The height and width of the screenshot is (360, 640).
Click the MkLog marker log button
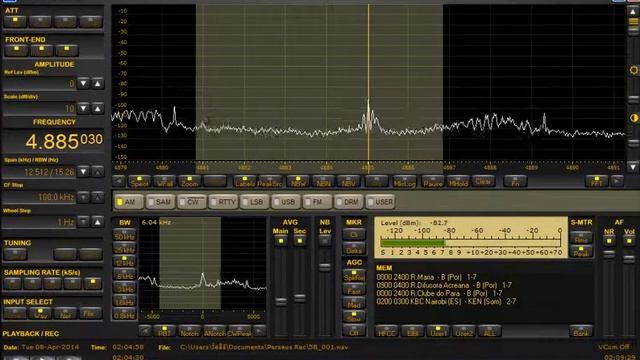click(404, 181)
